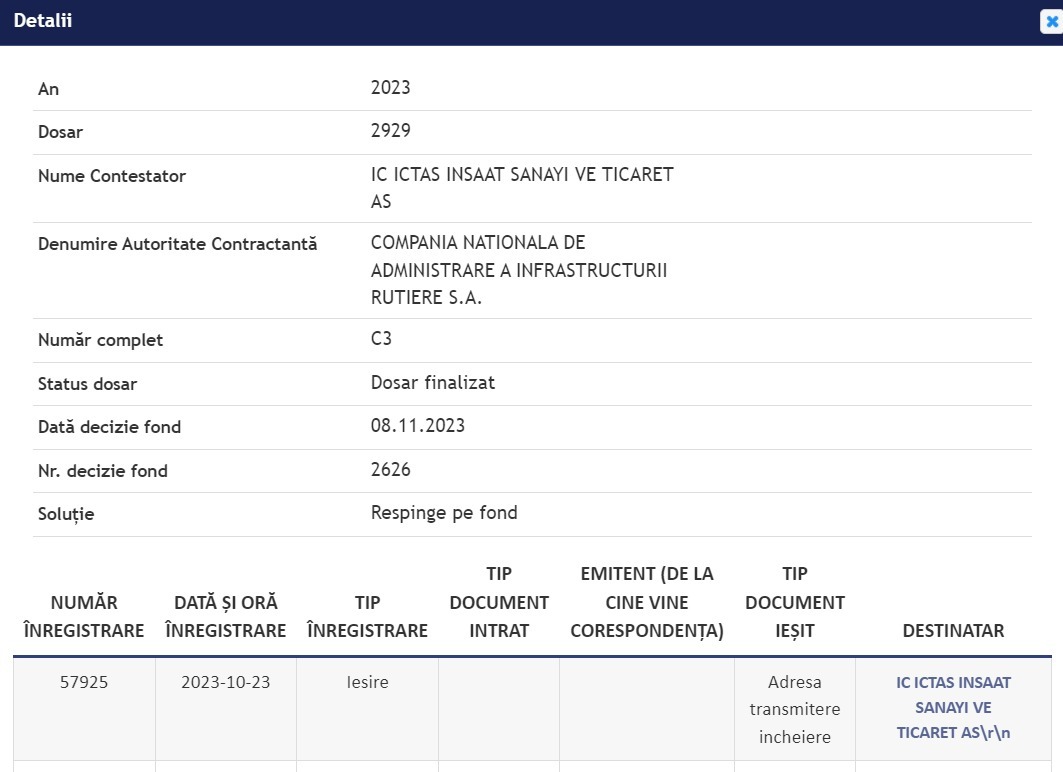Click the TIP DOCUMENT INTRAT header
The image size is (1063, 772).
coord(499,602)
